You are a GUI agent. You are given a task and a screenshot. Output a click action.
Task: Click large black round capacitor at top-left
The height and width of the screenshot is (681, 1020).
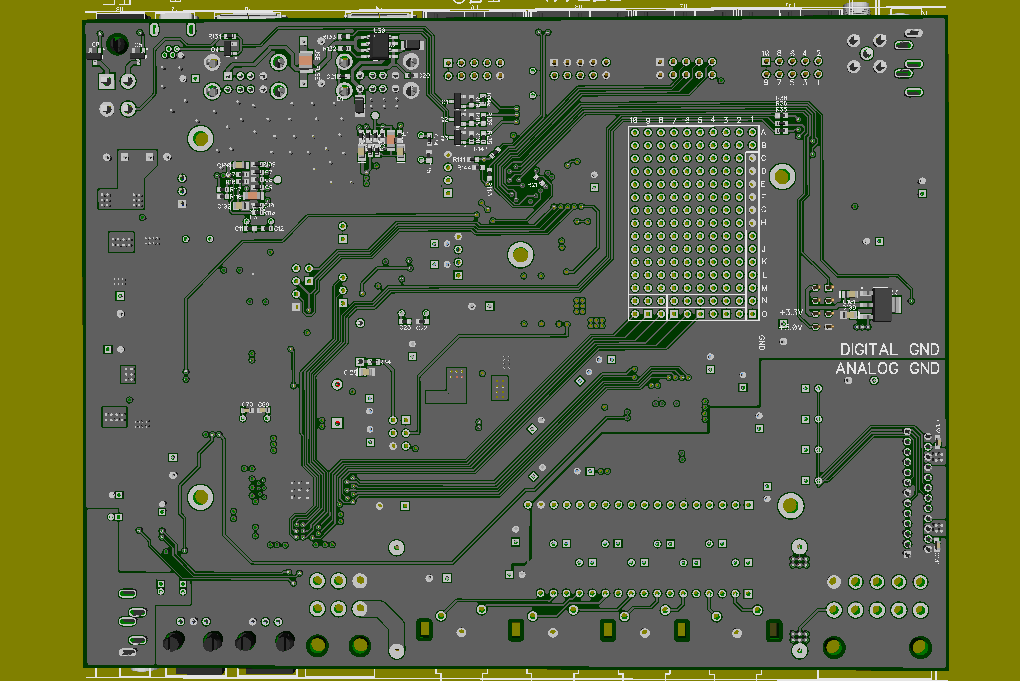118,44
